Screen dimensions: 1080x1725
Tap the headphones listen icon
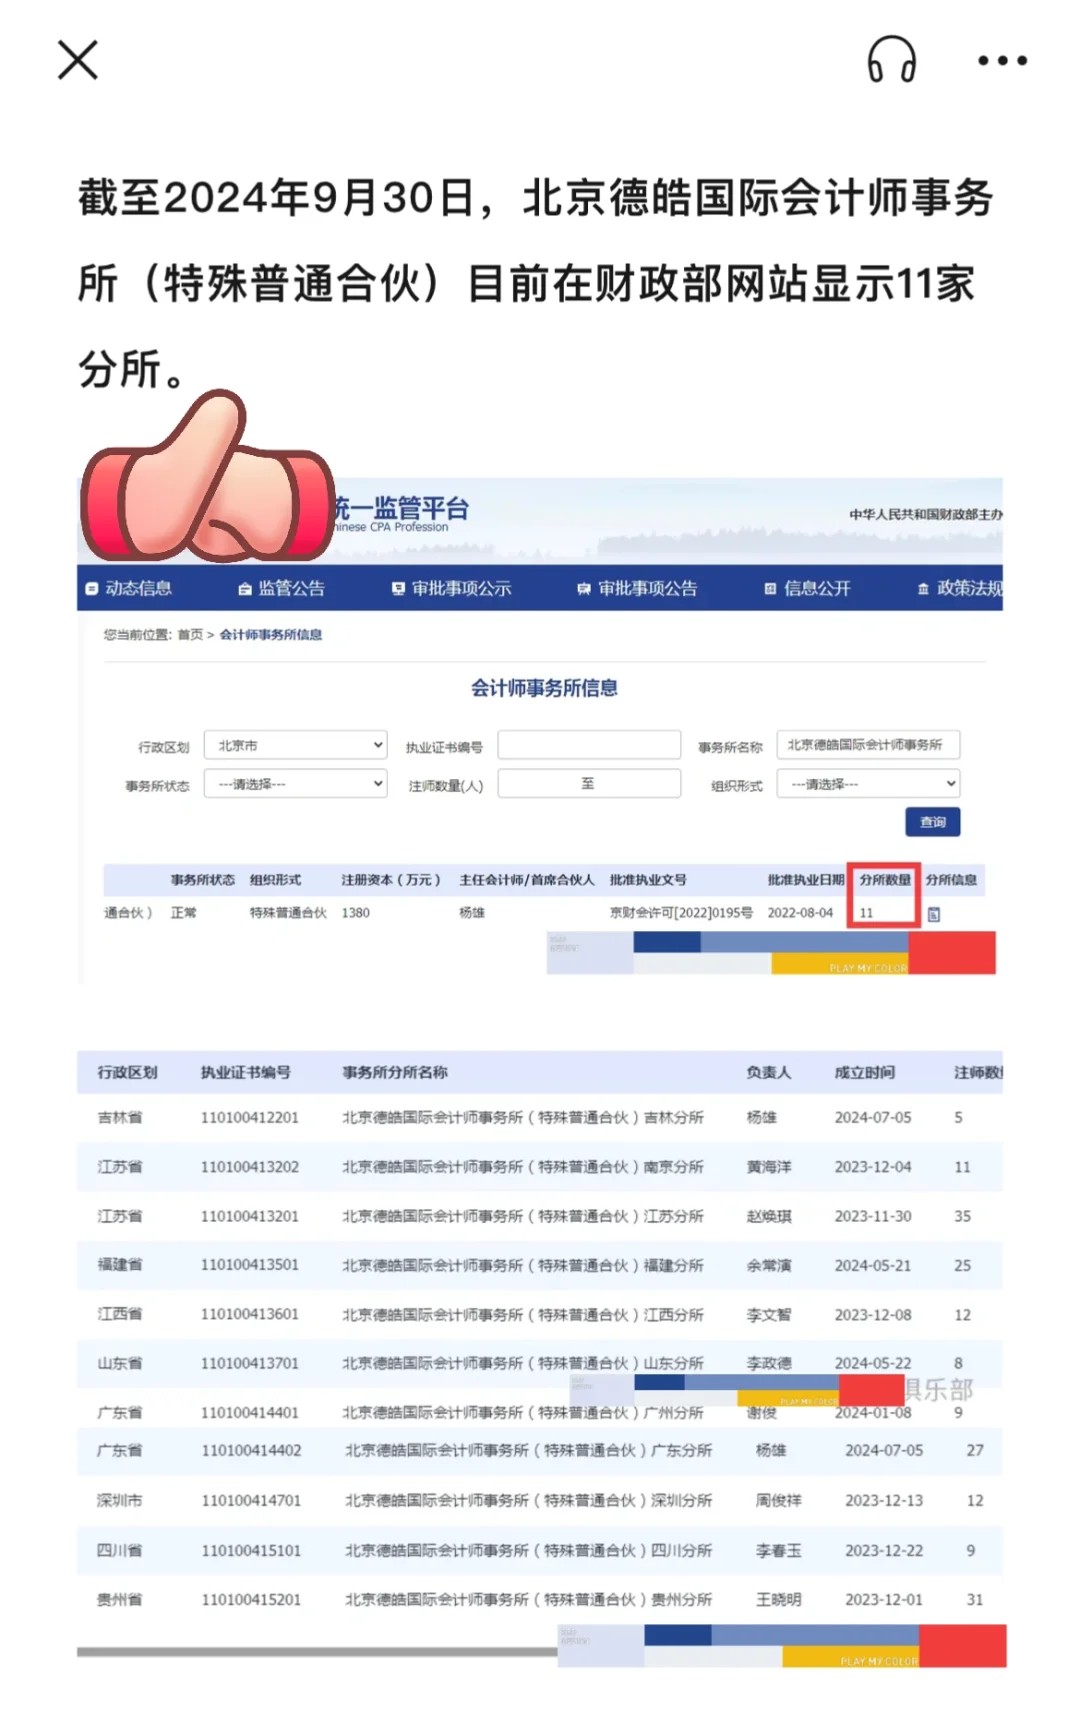pos(891,60)
